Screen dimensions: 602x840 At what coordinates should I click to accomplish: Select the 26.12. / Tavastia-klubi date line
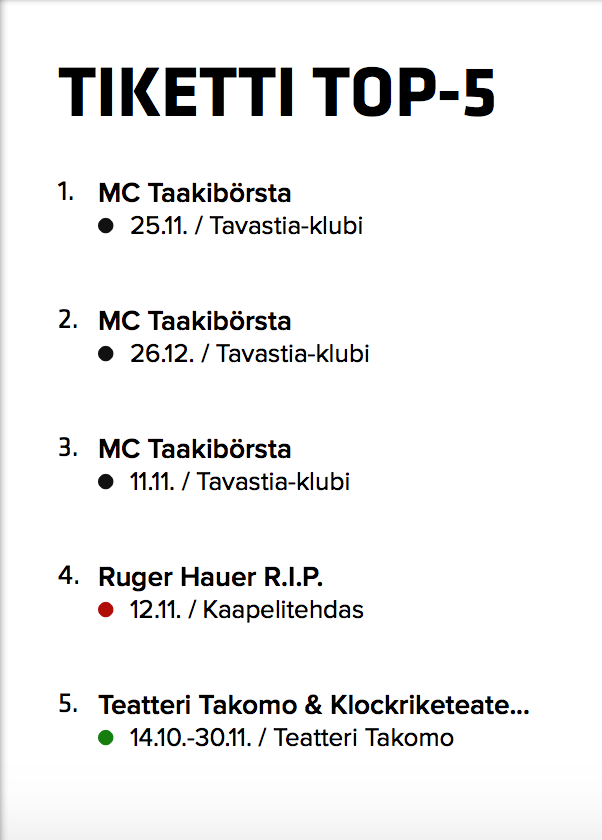click(x=249, y=354)
